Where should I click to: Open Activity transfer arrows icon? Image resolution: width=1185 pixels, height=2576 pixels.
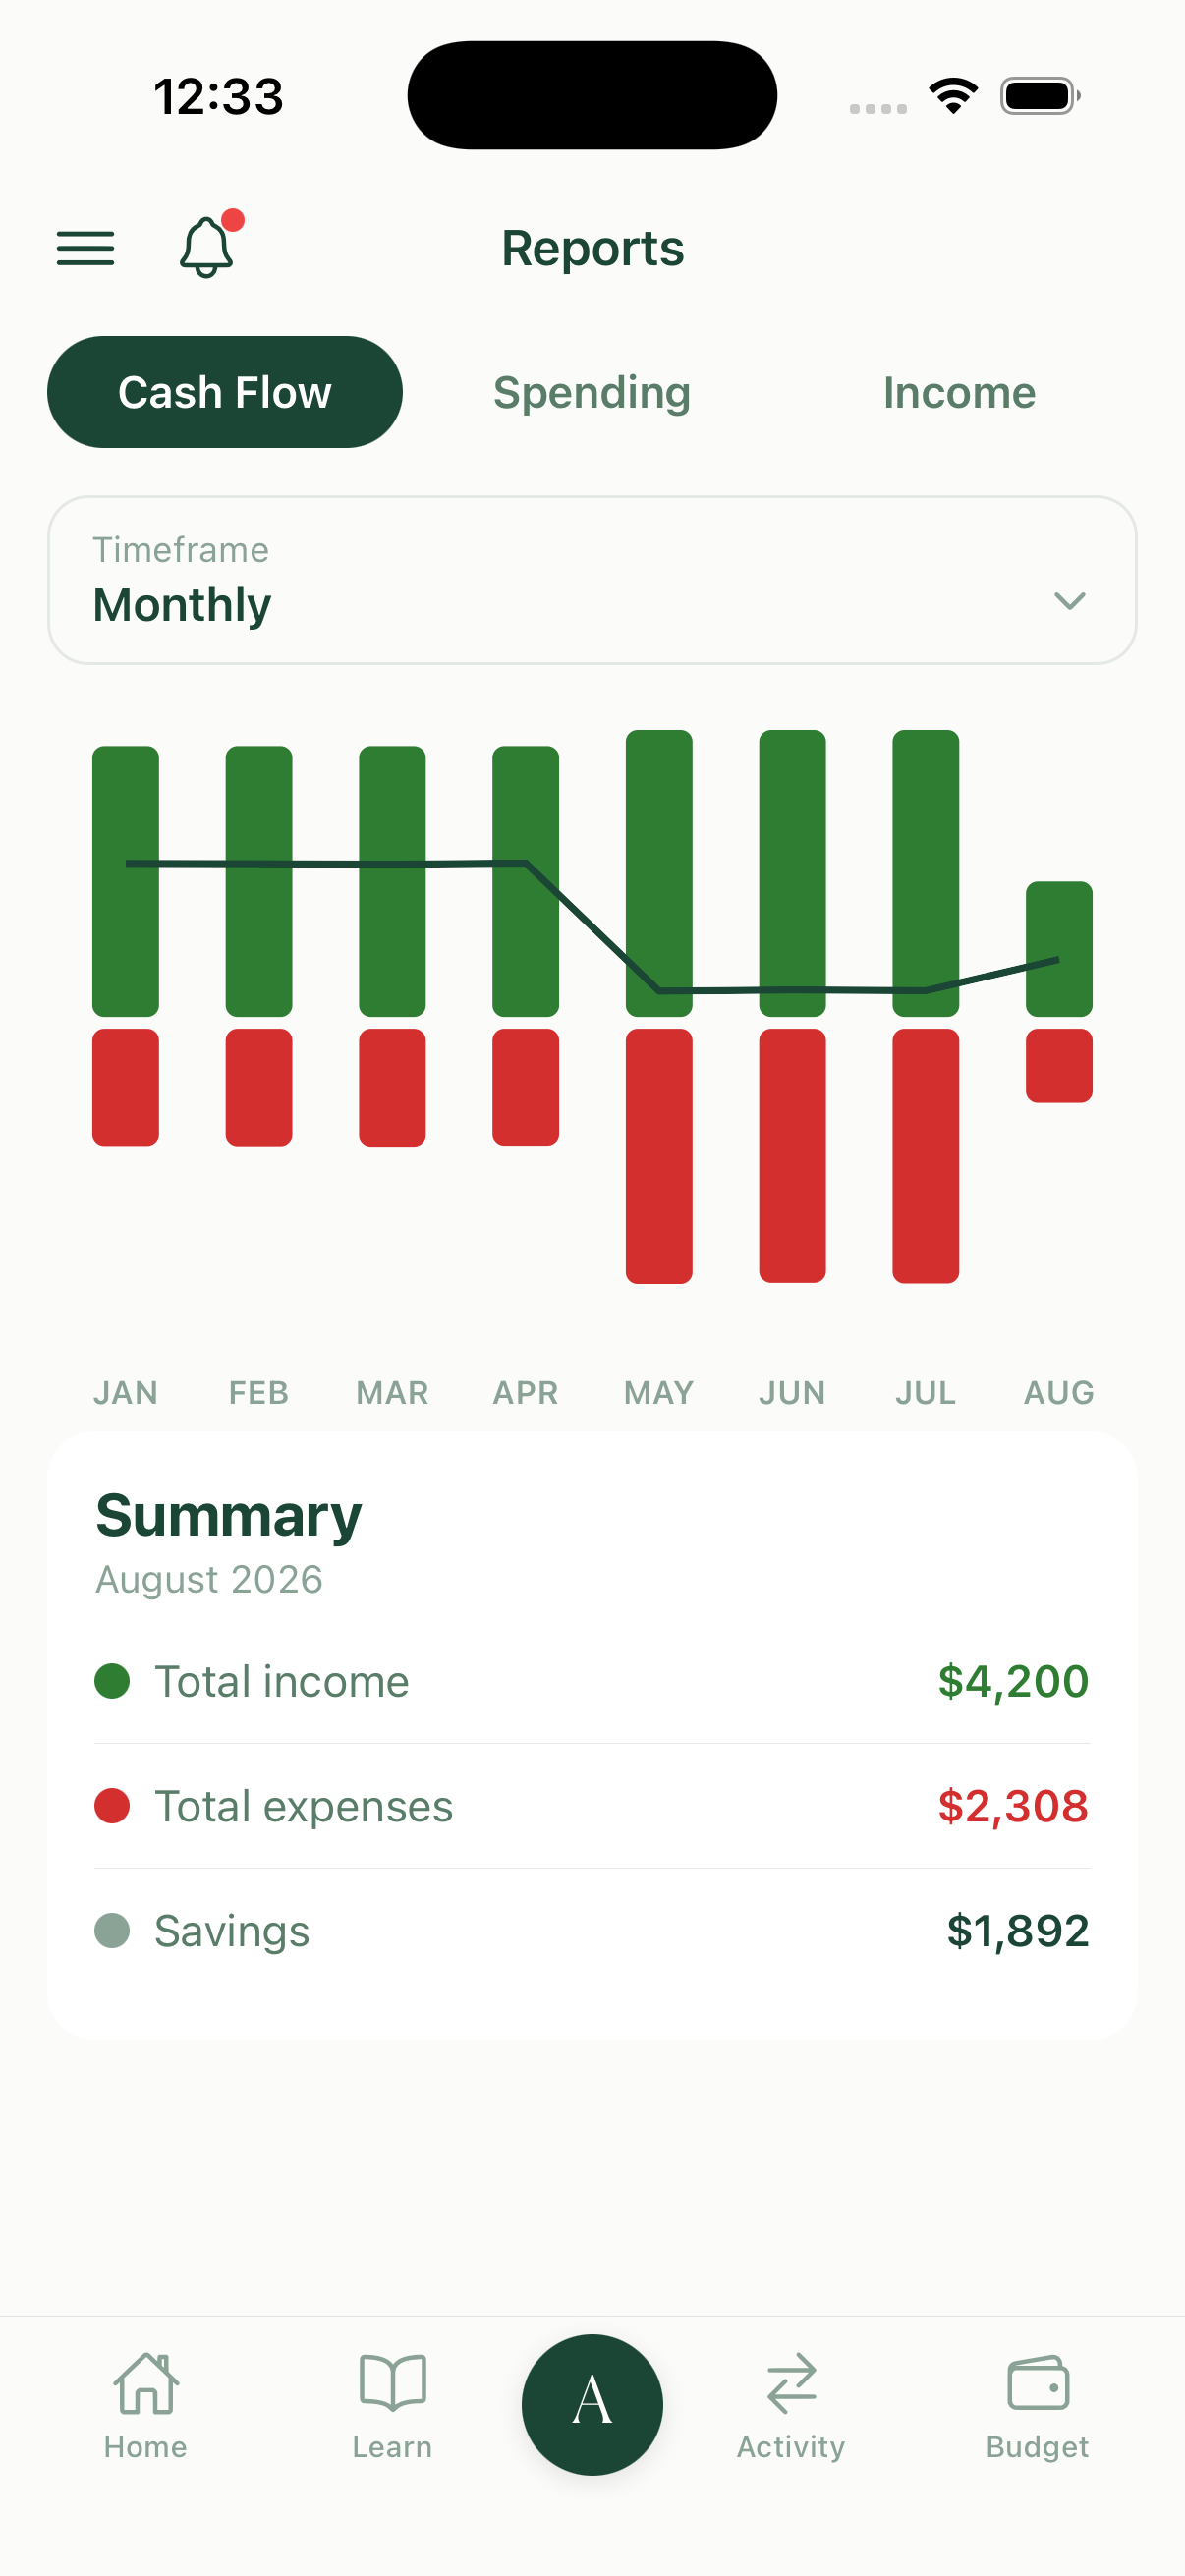tap(791, 2384)
